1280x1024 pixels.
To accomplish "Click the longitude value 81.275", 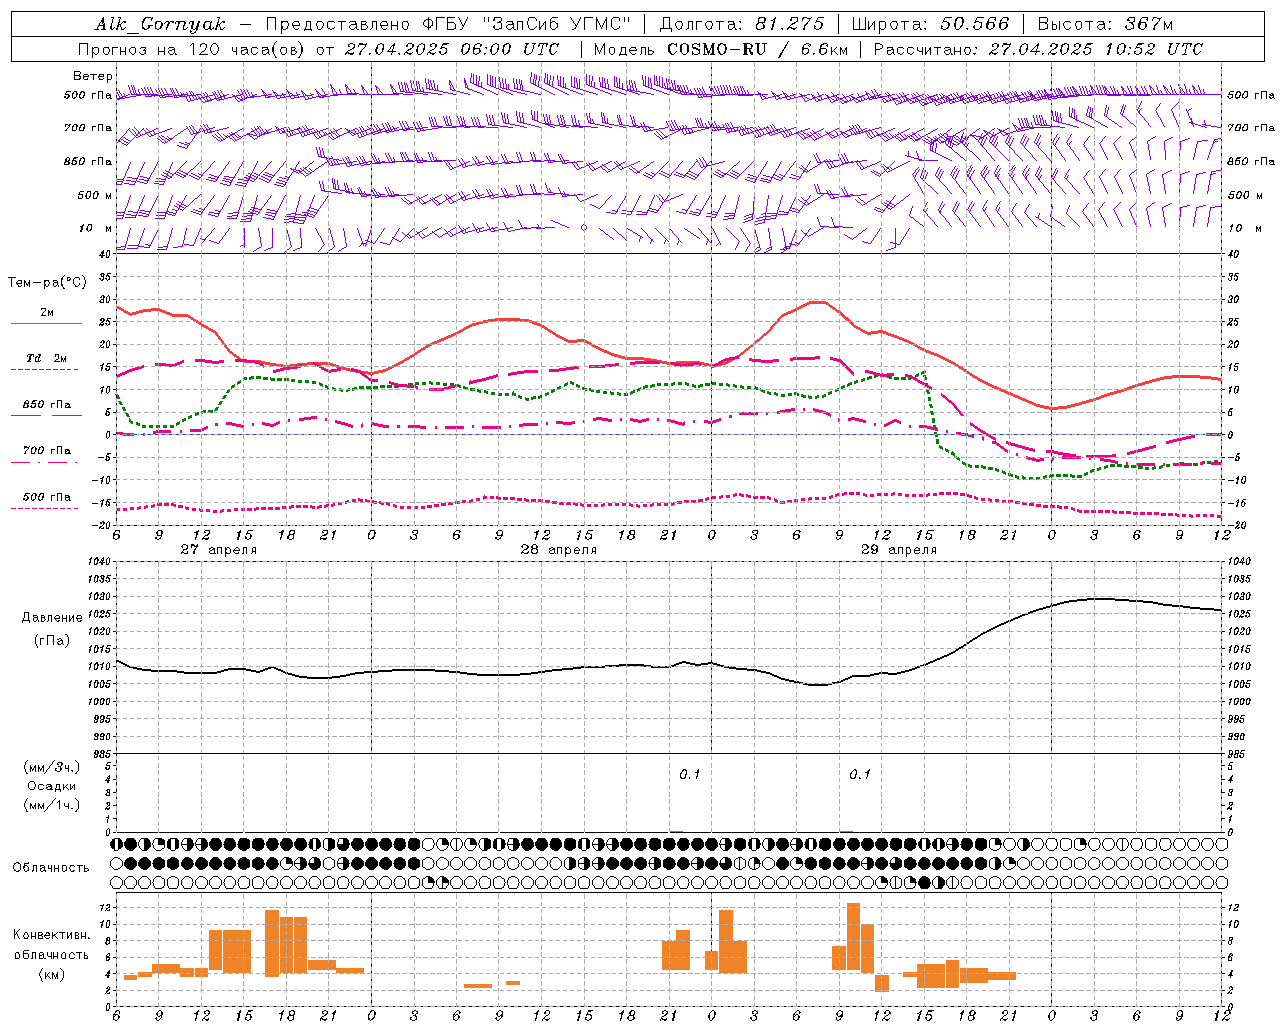I will coord(789,24).
